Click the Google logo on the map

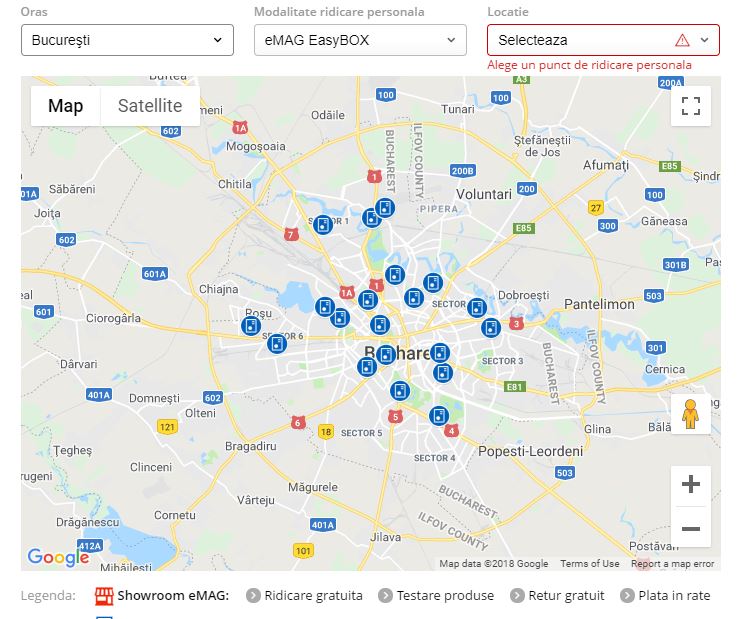pyautogui.click(x=58, y=557)
